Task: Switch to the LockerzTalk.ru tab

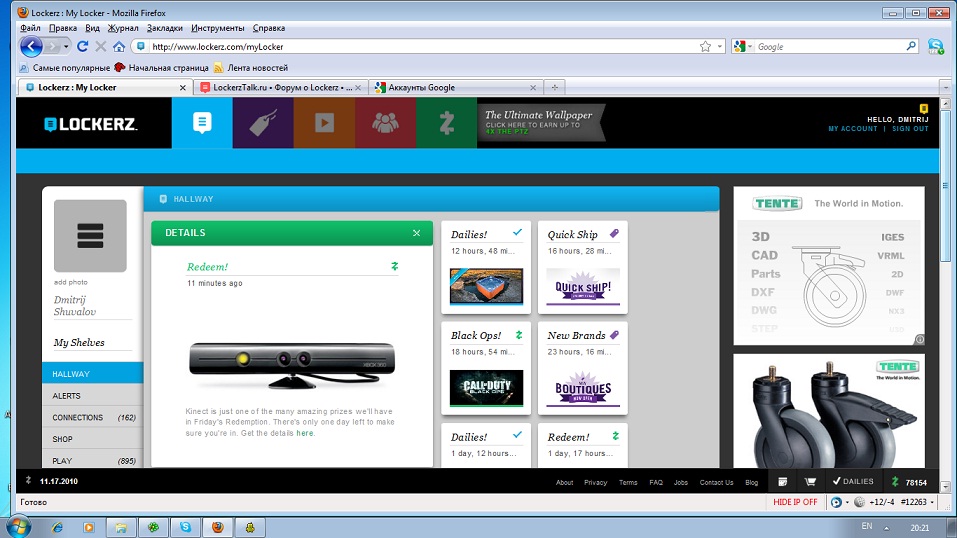Action: 281,87
